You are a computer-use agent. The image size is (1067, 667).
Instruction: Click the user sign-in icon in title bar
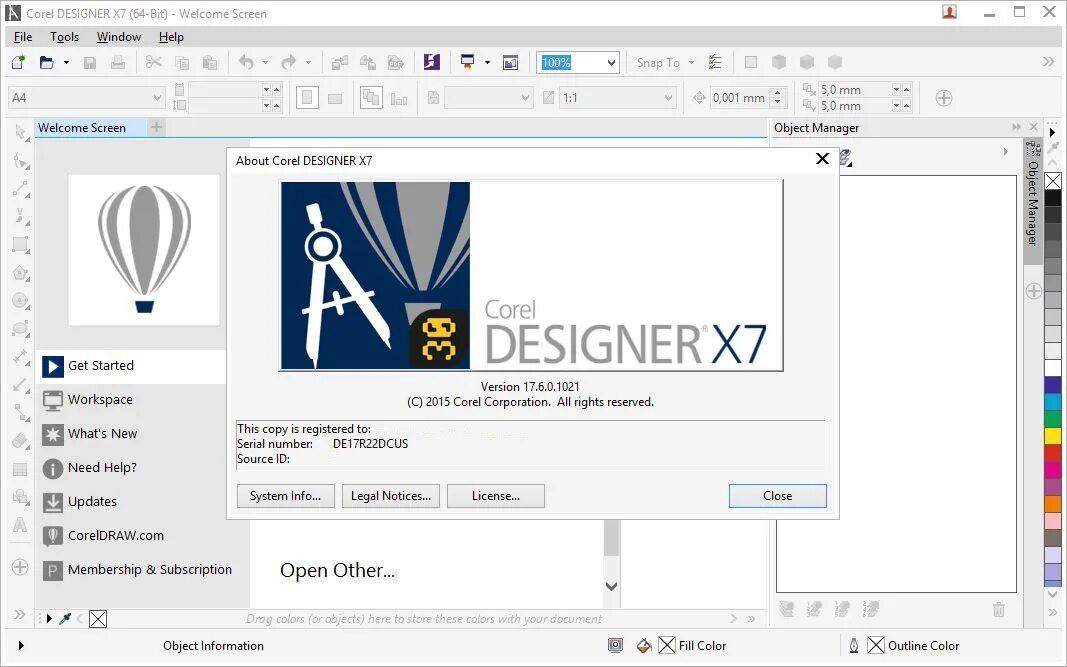click(949, 12)
